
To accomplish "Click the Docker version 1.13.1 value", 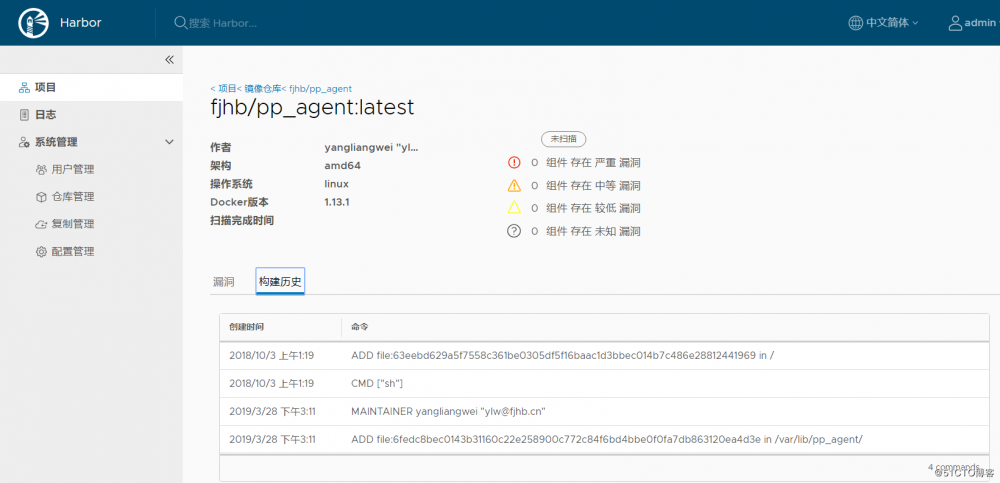I will (x=337, y=202).
